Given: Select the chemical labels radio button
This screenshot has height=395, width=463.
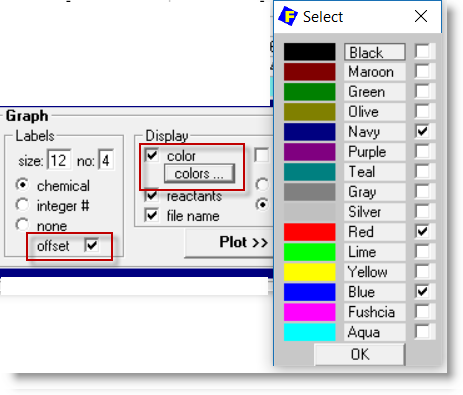Looking at the screenshot, I should (x=22, y=185).
